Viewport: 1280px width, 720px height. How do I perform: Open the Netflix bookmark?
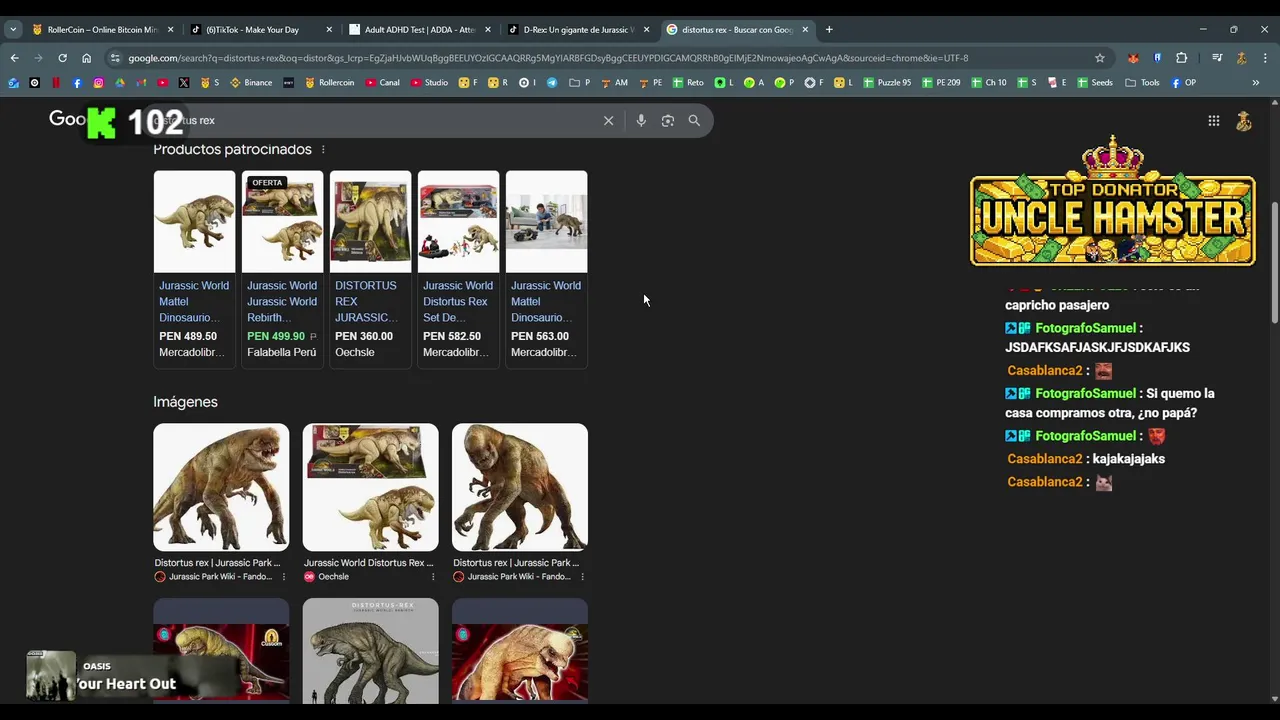(x=56, y=83)
